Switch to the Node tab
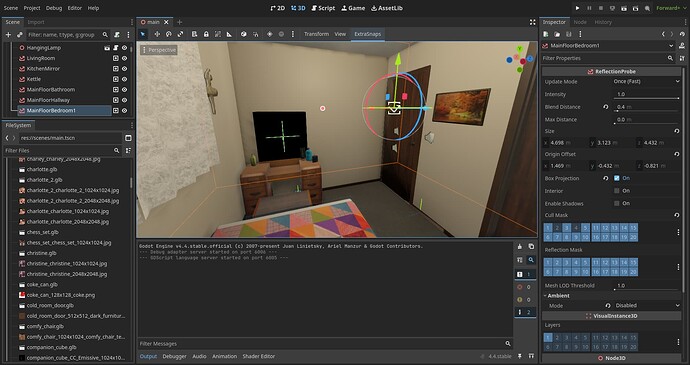 click(580, 22)
